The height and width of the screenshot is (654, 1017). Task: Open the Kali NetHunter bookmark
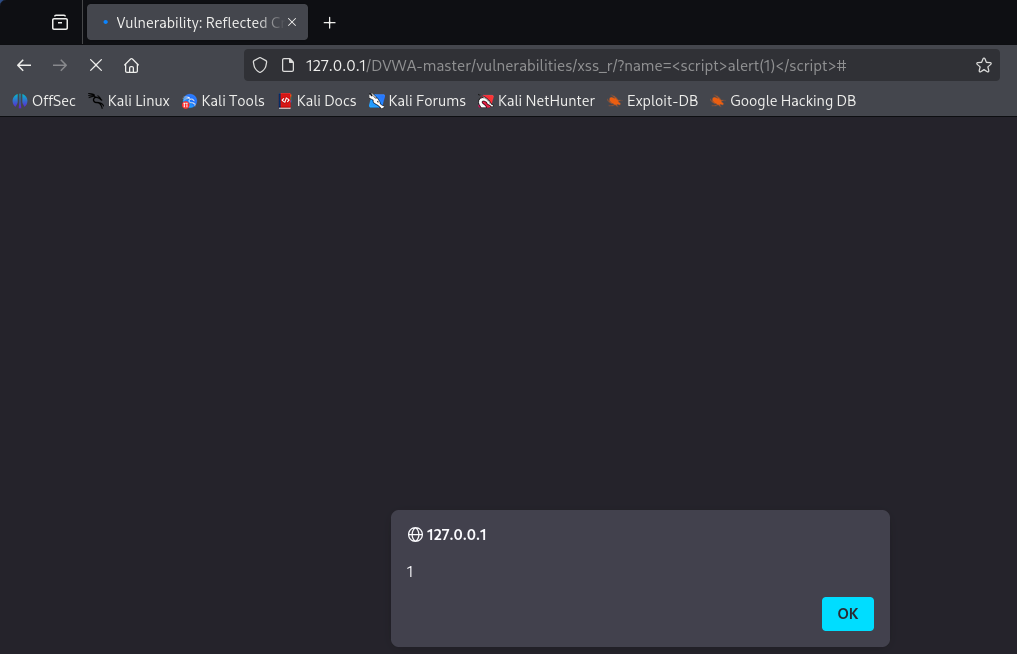click(536, 101)
